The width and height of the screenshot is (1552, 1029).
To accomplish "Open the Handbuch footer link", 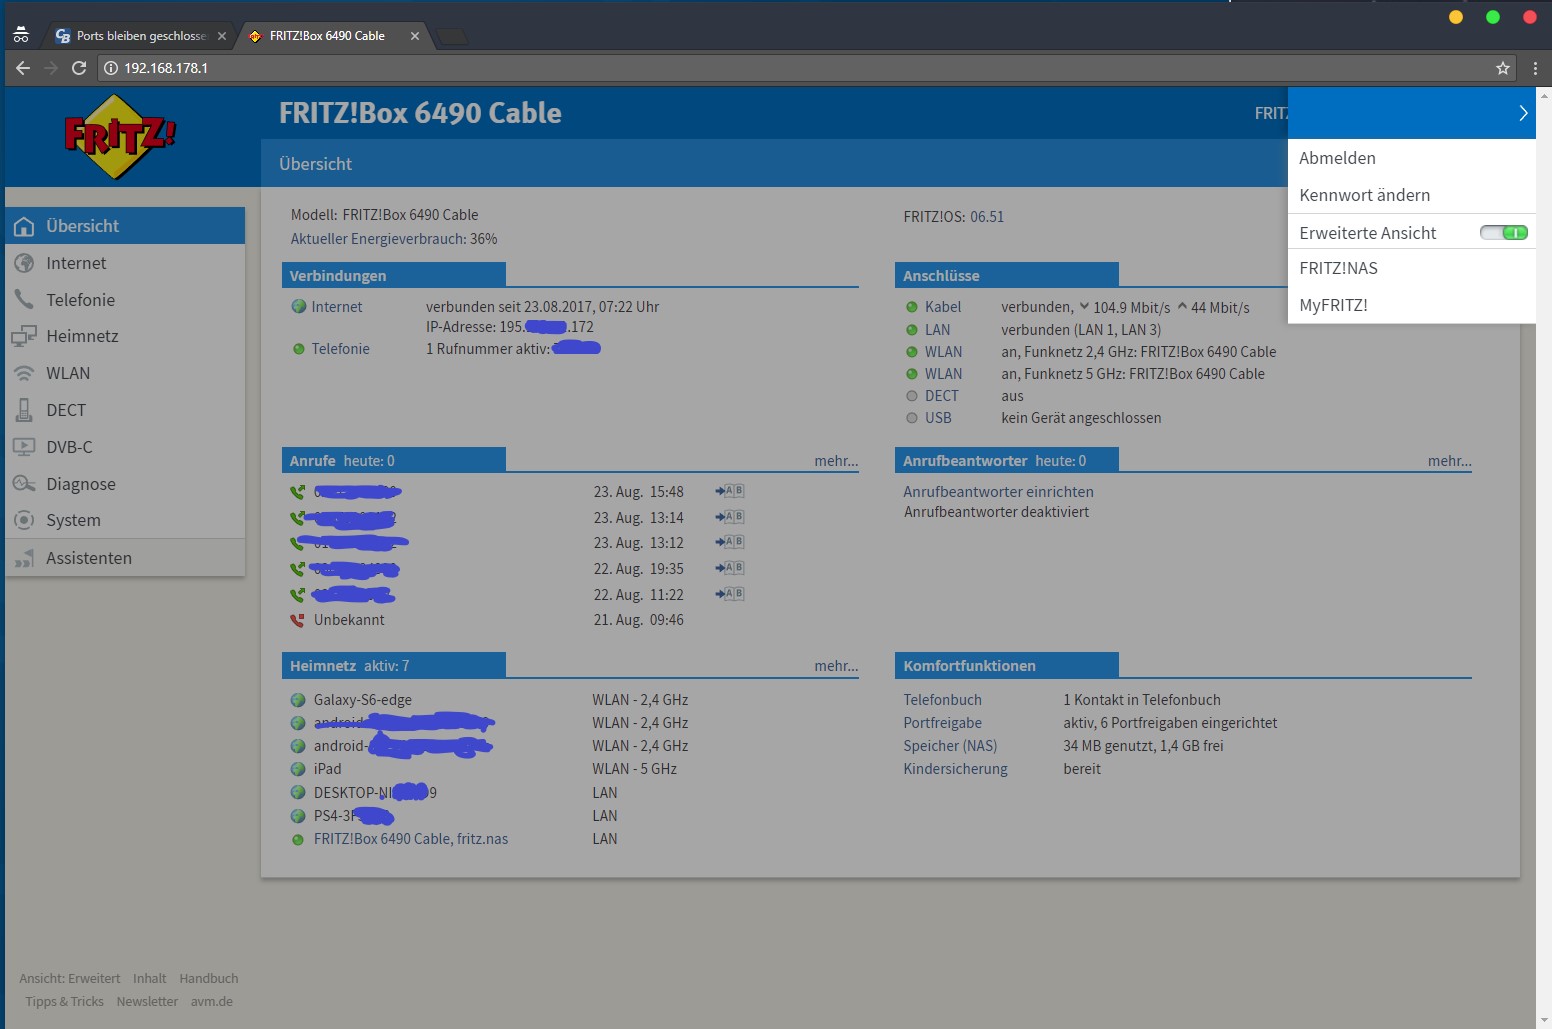I will pyautogui.click(x=208, y=978).
